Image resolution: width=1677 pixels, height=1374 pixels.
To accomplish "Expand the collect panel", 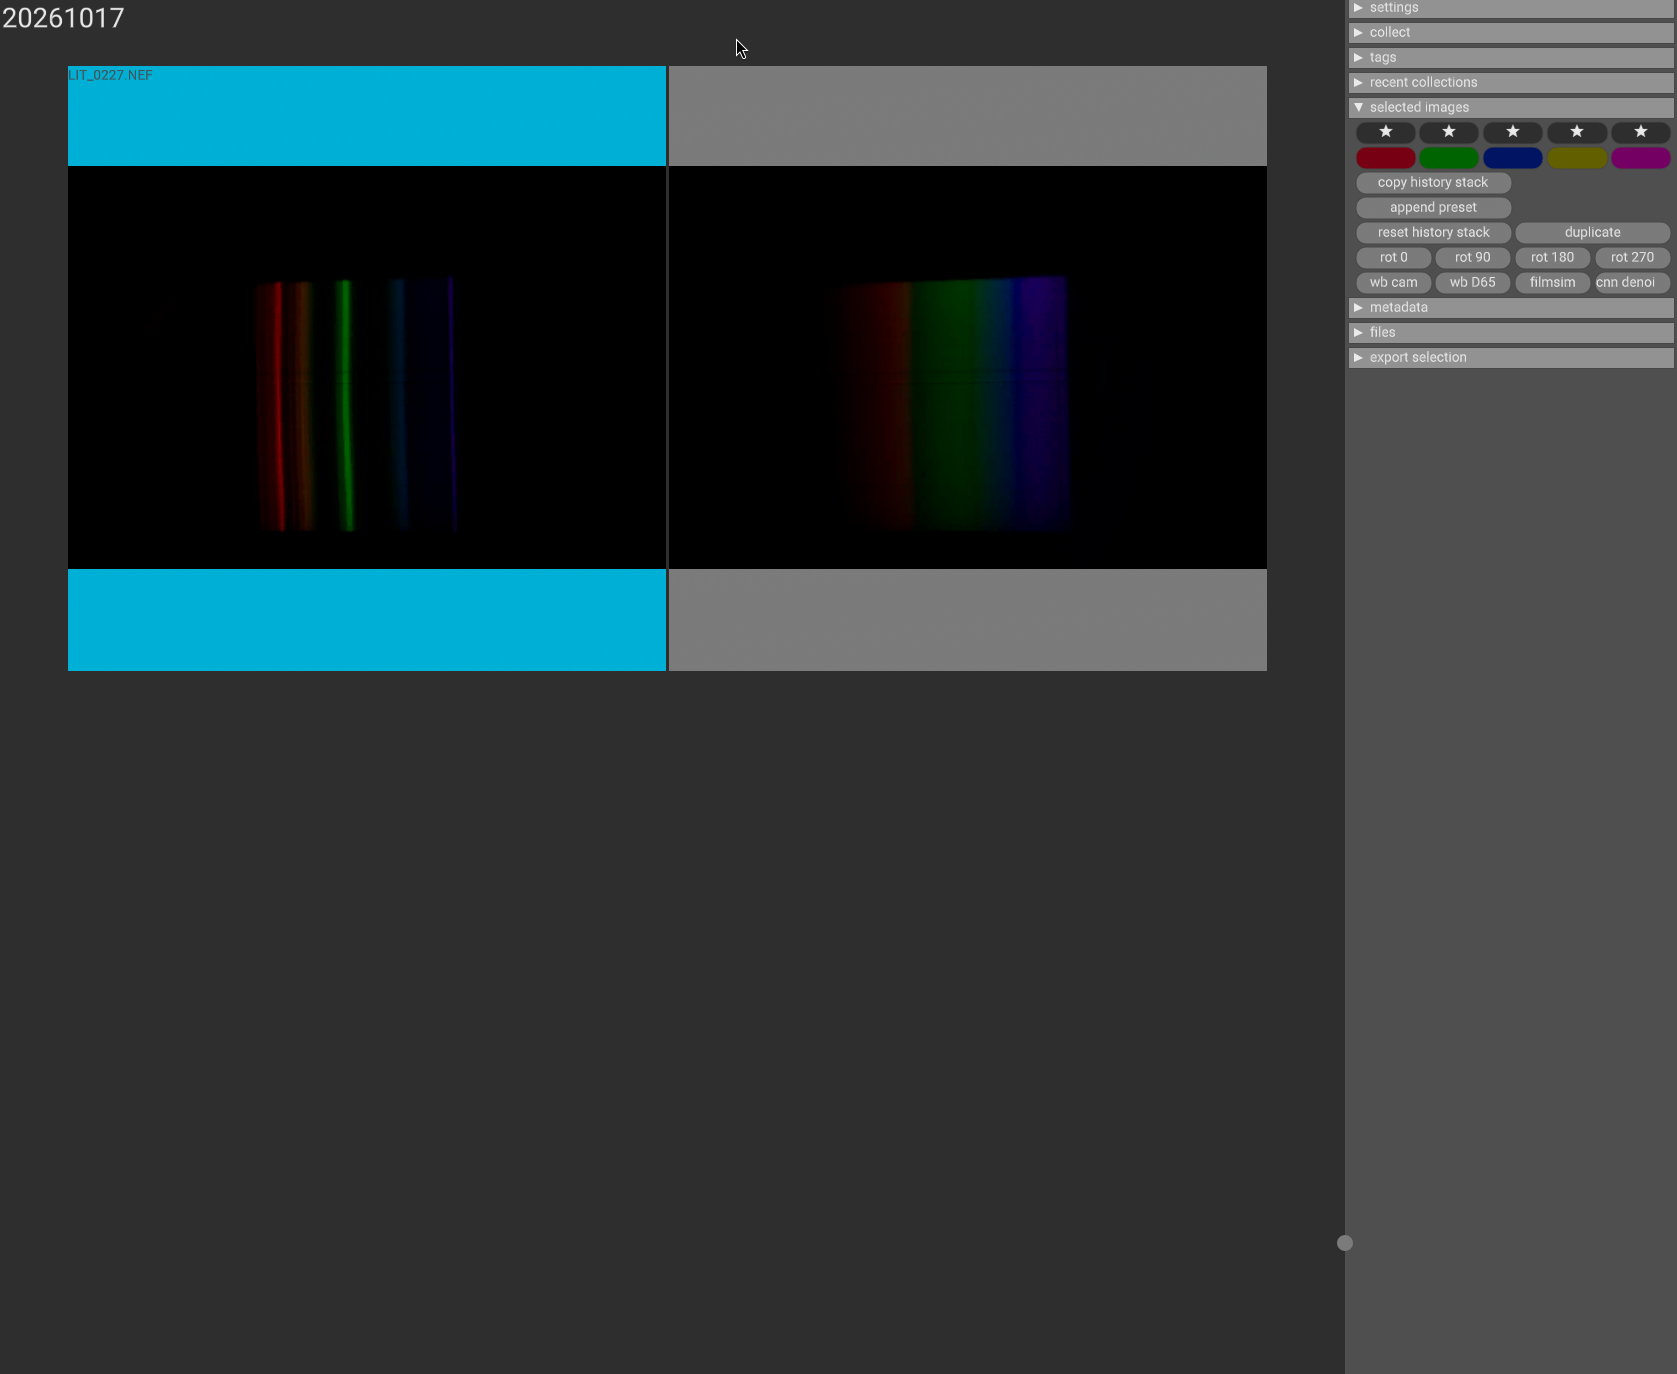I will coord(1511,33).
